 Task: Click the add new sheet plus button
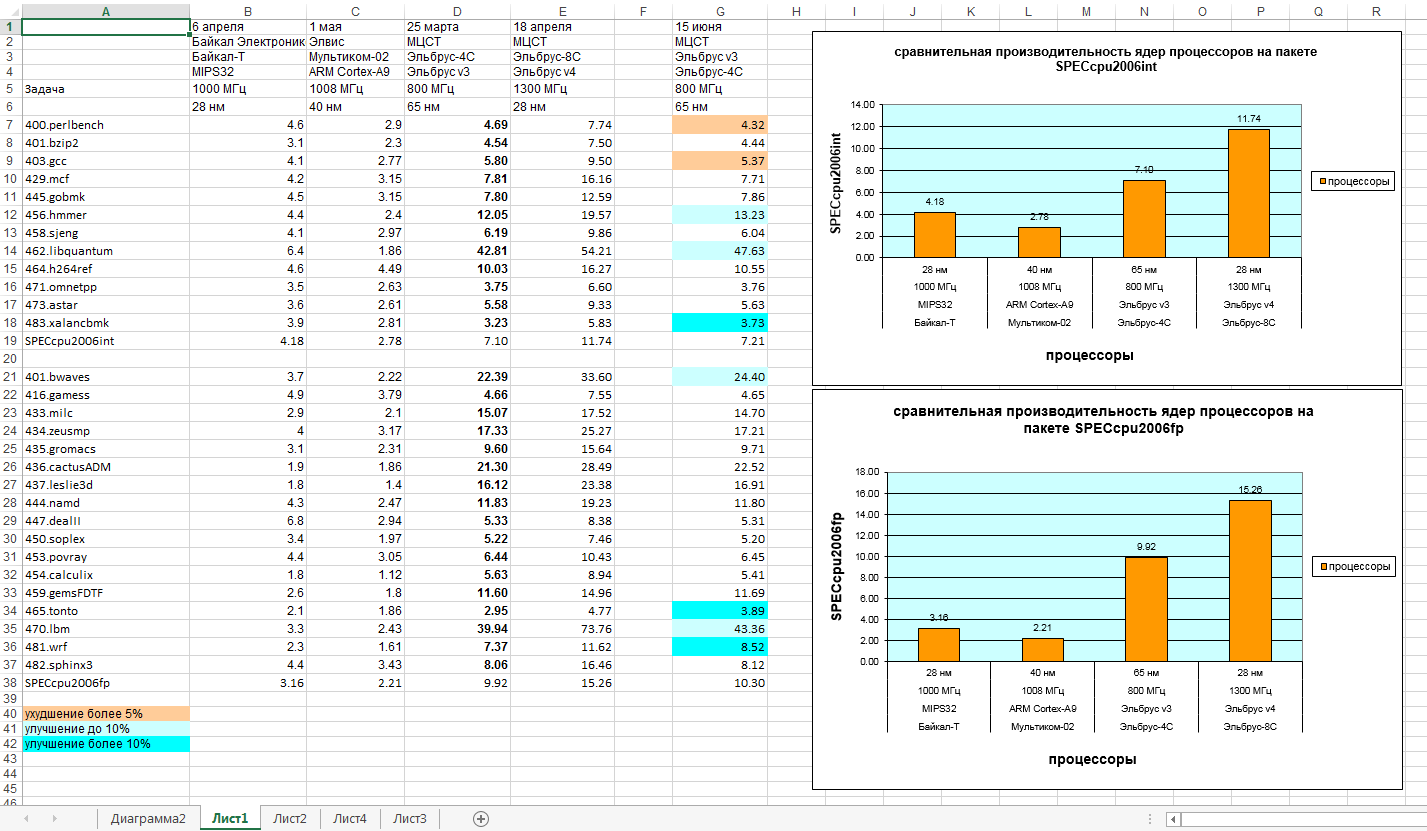tap(481, 818)
